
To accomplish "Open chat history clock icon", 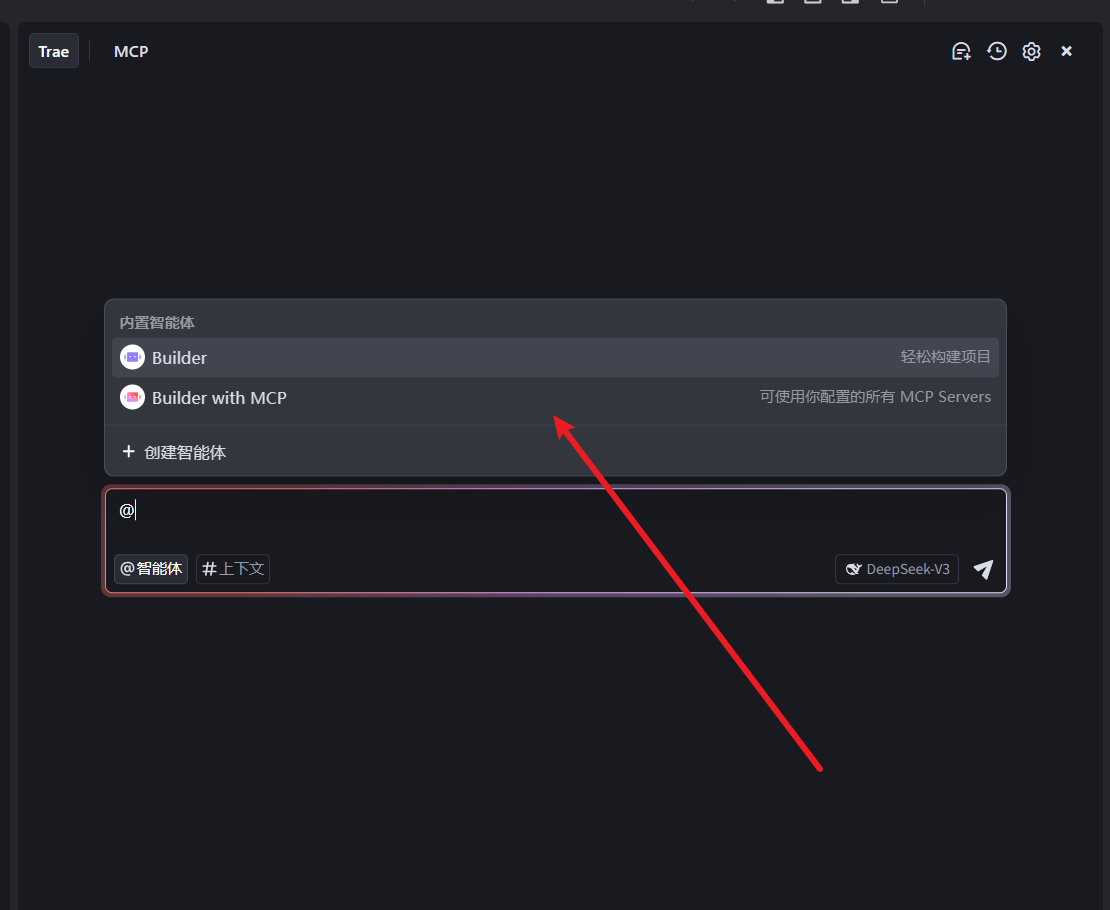I will click(997, 51).
